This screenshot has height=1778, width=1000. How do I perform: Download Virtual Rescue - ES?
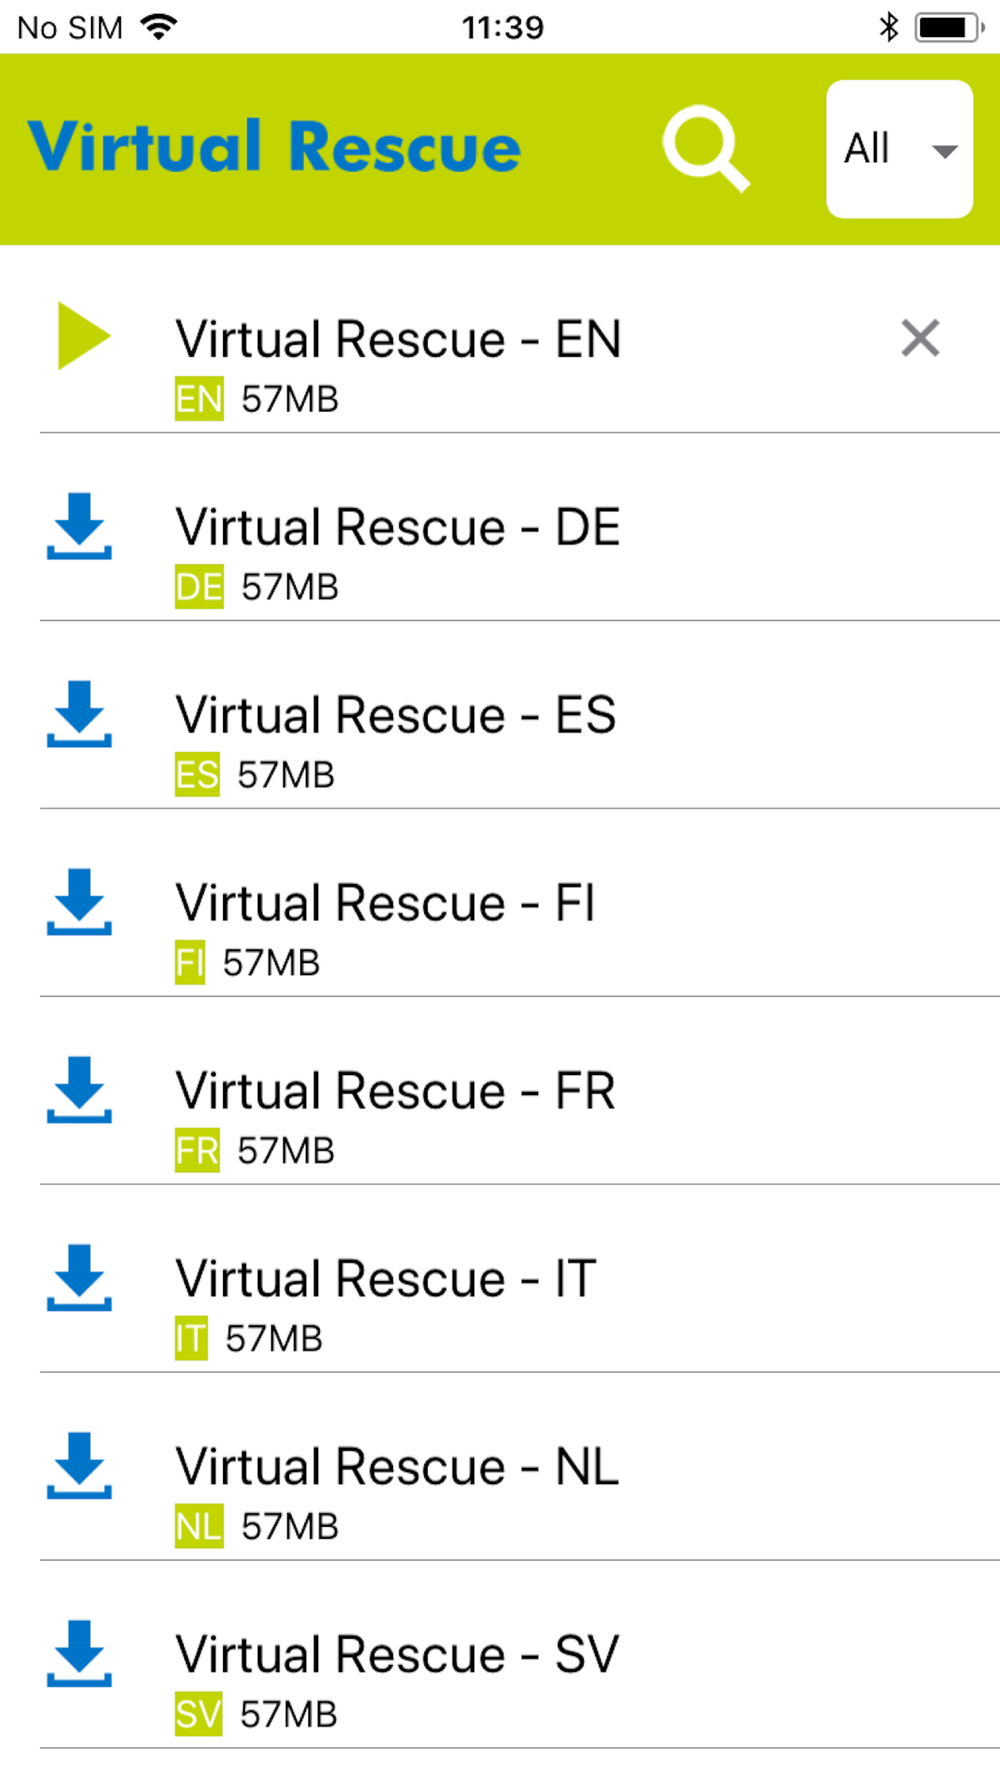coord(79,714)
